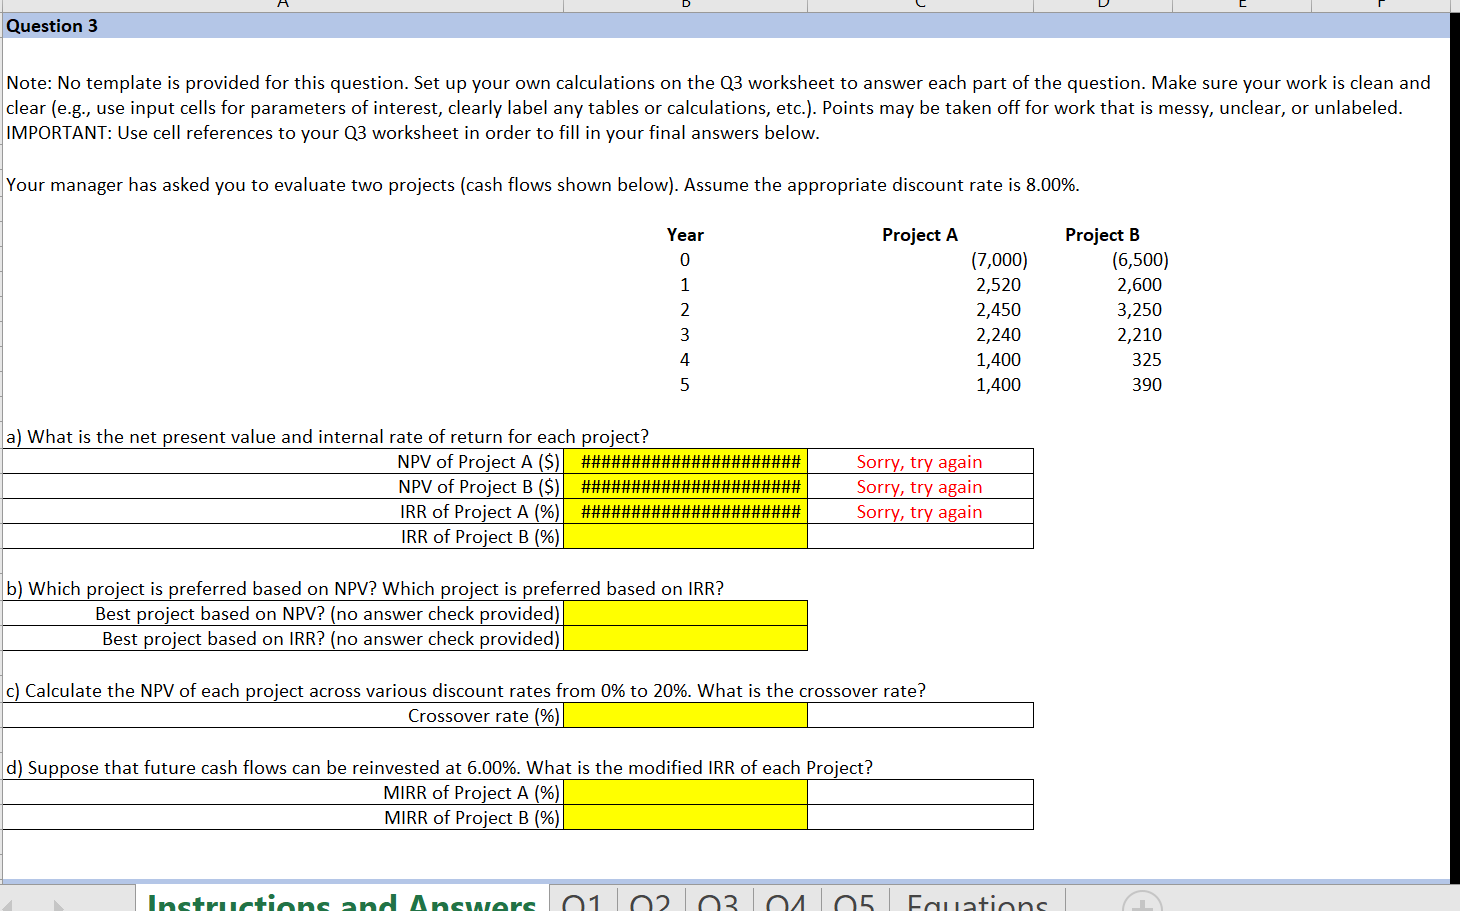This screenshot has width=1460, height=911.
Task: Click the Project B column header
Action: pos(1102,235)
